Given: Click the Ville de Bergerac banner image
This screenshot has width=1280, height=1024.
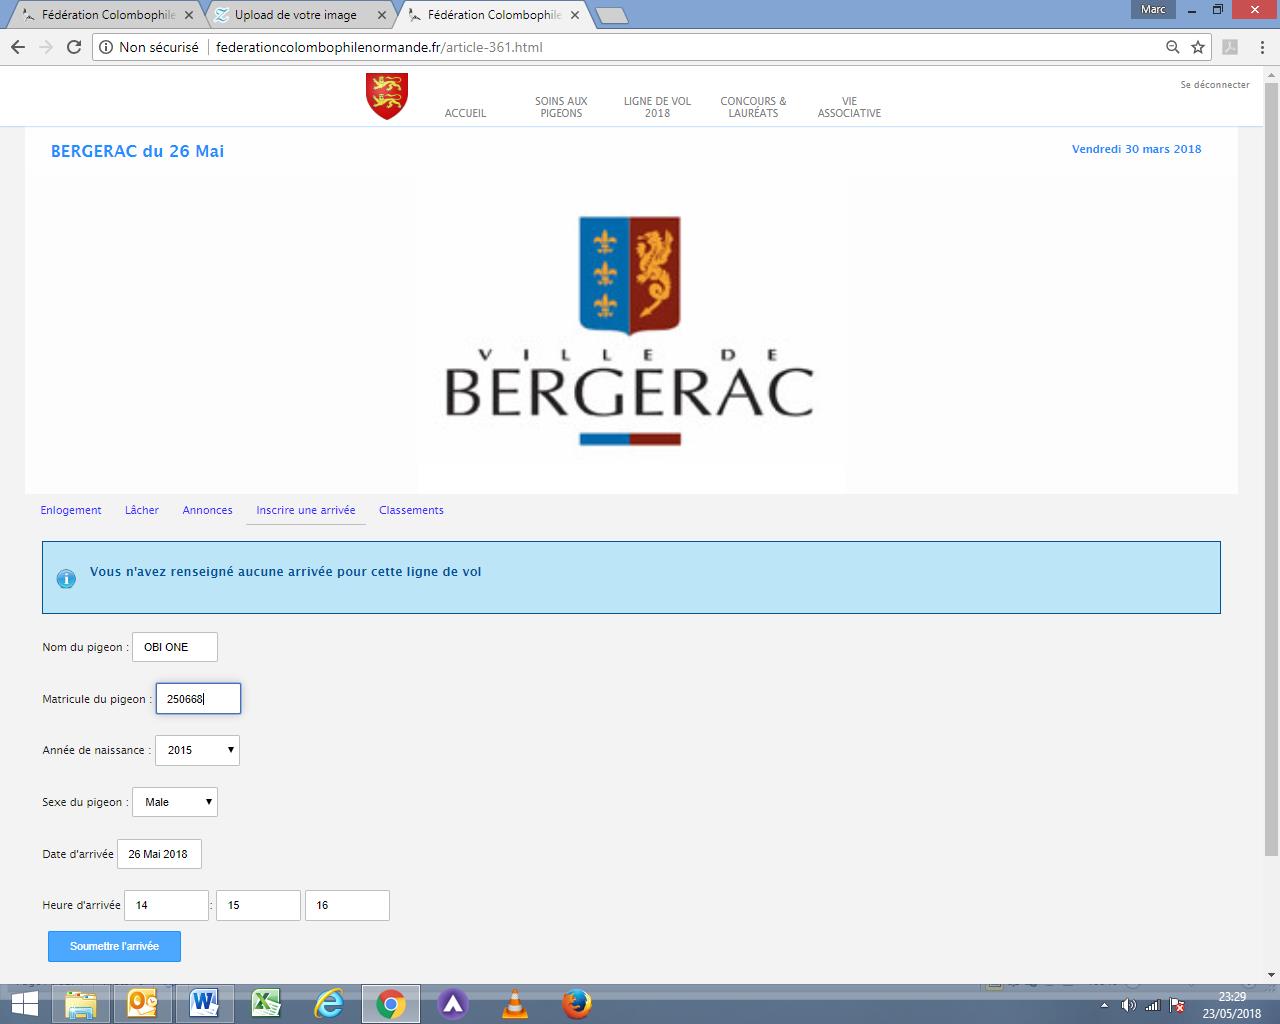Looking at the screenshot, I should (x=631, y=334).
